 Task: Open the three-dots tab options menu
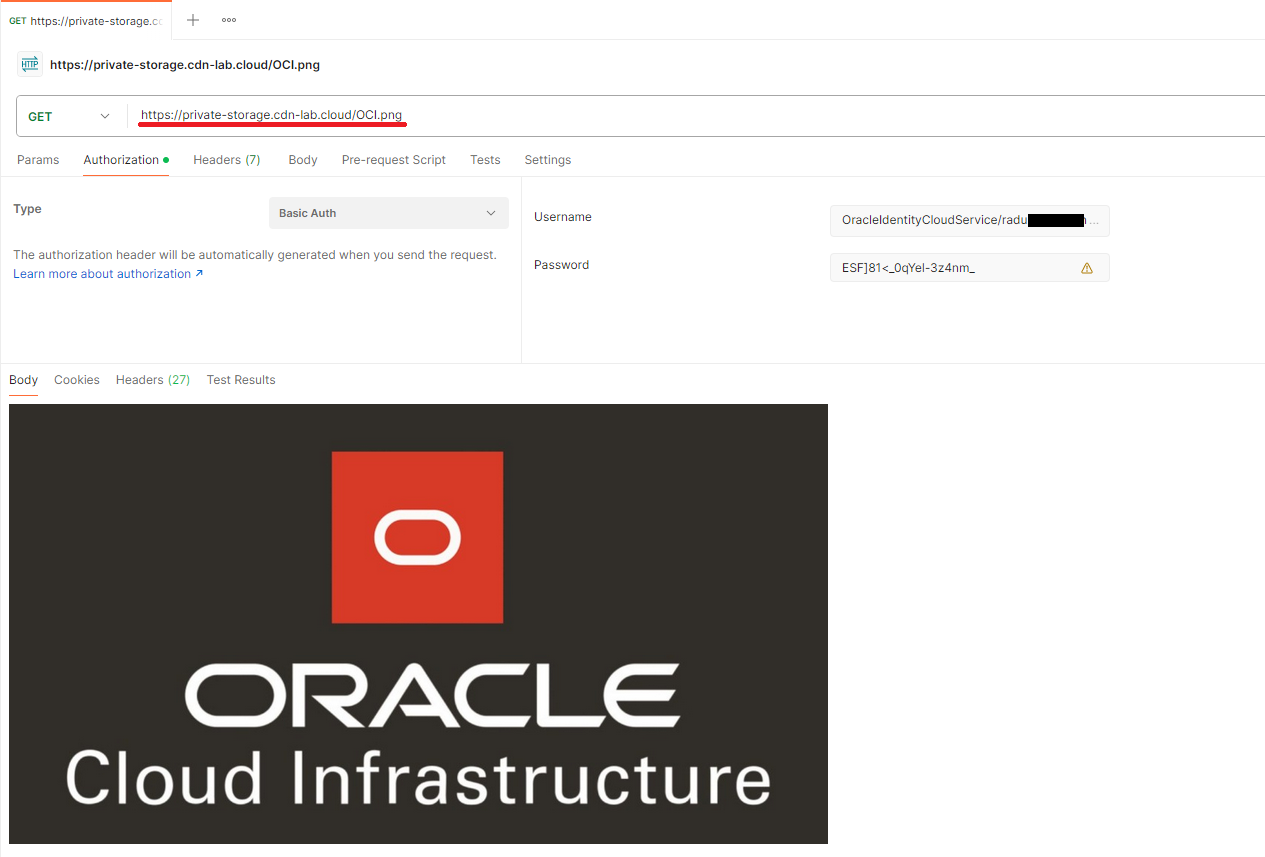click(229, 20)
